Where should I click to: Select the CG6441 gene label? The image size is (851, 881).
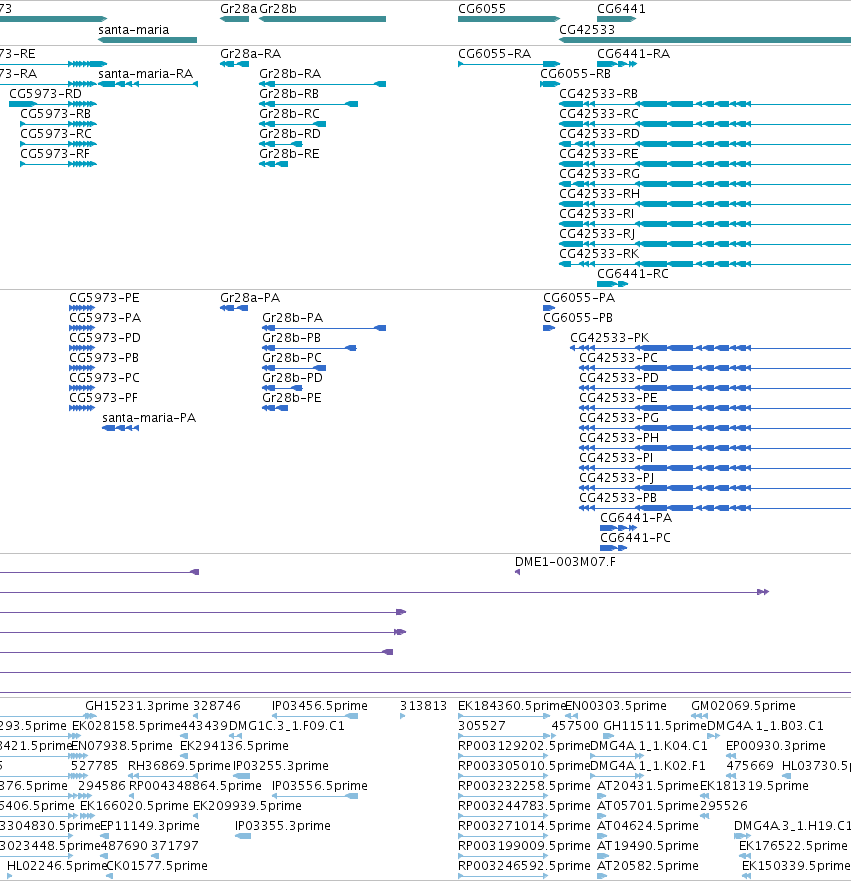coord(621,9)
